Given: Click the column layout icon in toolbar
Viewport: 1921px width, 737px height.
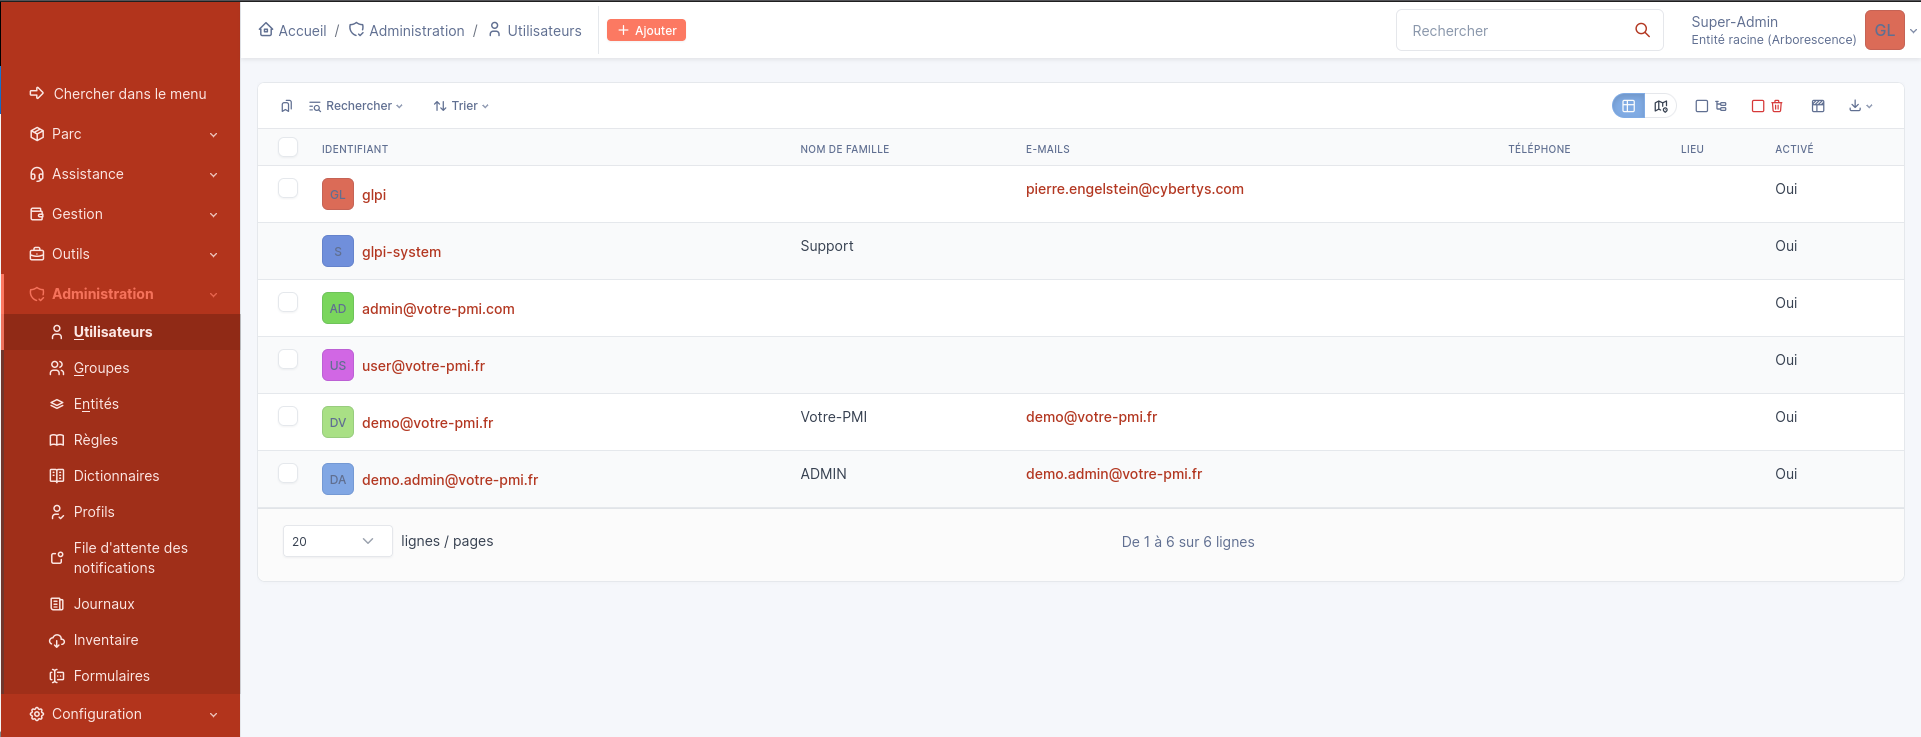Looking at the screenshot, I should coord(1818,106).
